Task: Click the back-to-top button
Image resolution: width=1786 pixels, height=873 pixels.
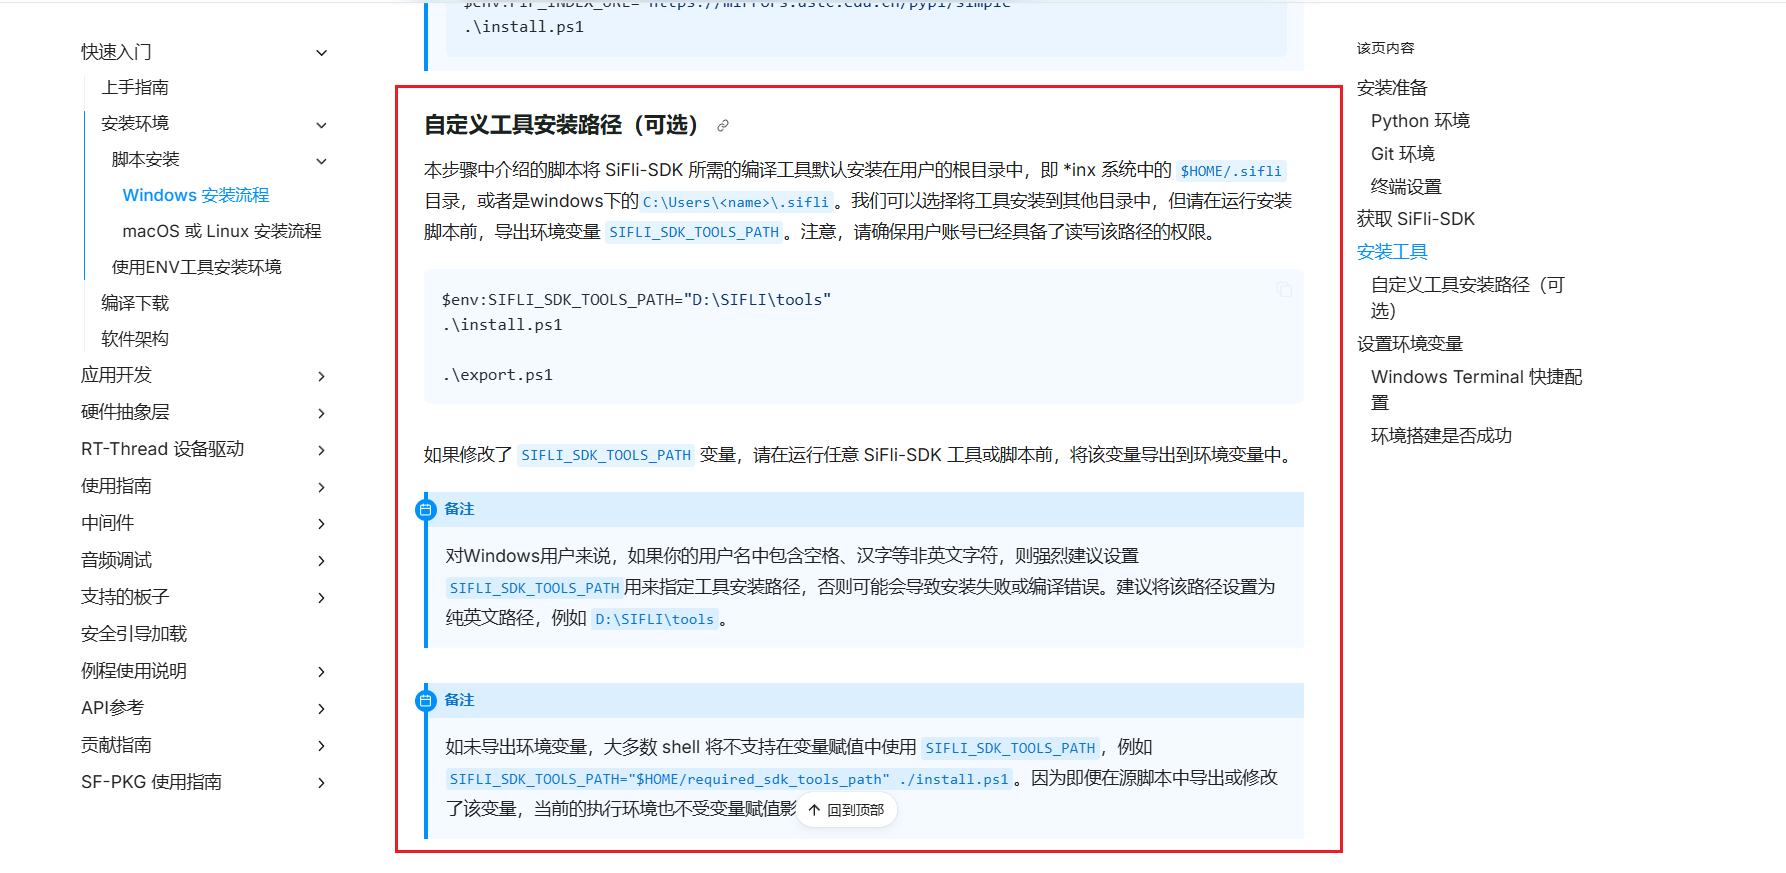Action: pyautogui.click(x=847, y=810)
